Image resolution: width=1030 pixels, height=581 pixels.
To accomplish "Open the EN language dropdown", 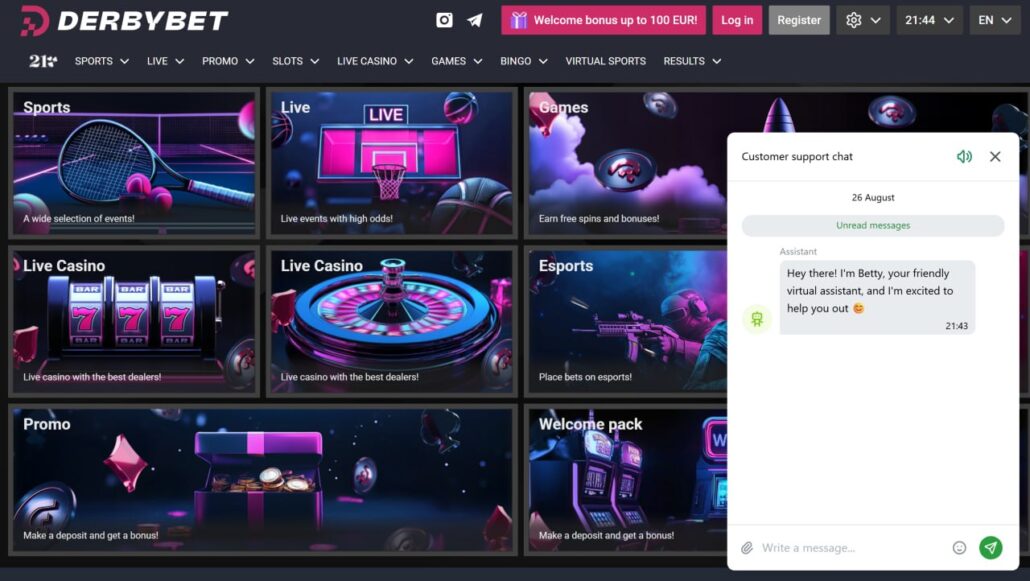I will point(995,20).
